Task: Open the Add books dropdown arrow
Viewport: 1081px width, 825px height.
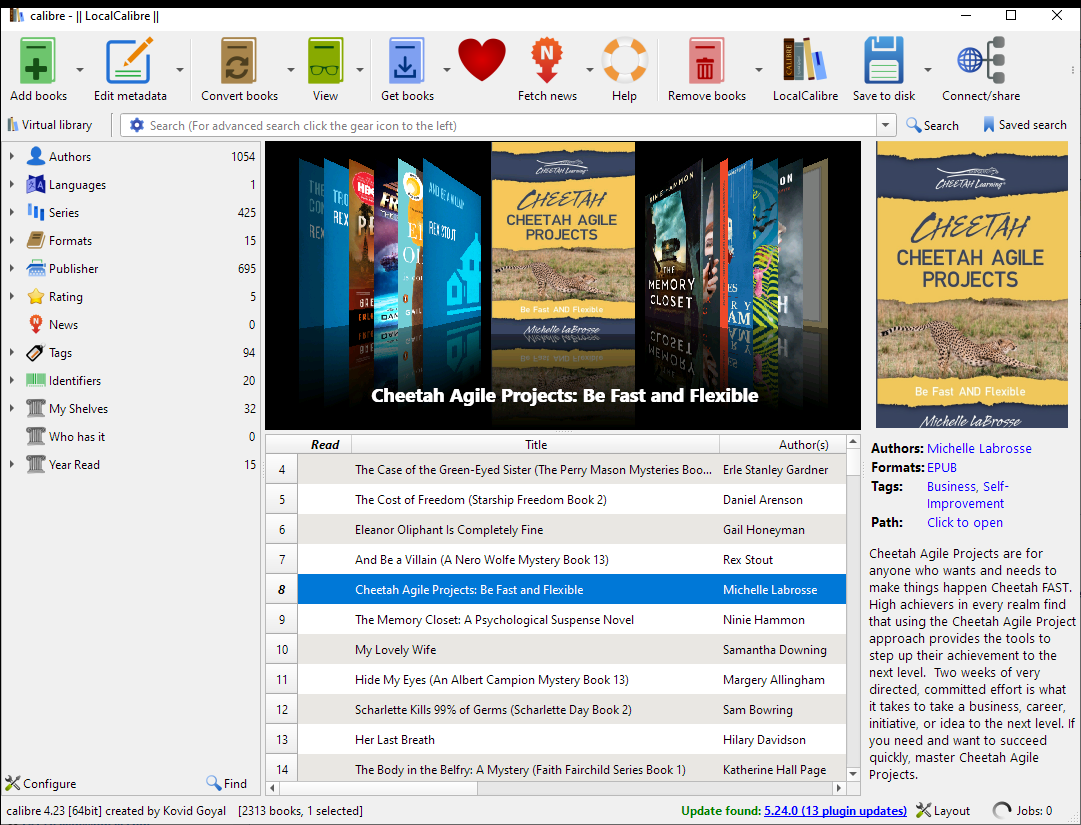Action: pos(80,70)
